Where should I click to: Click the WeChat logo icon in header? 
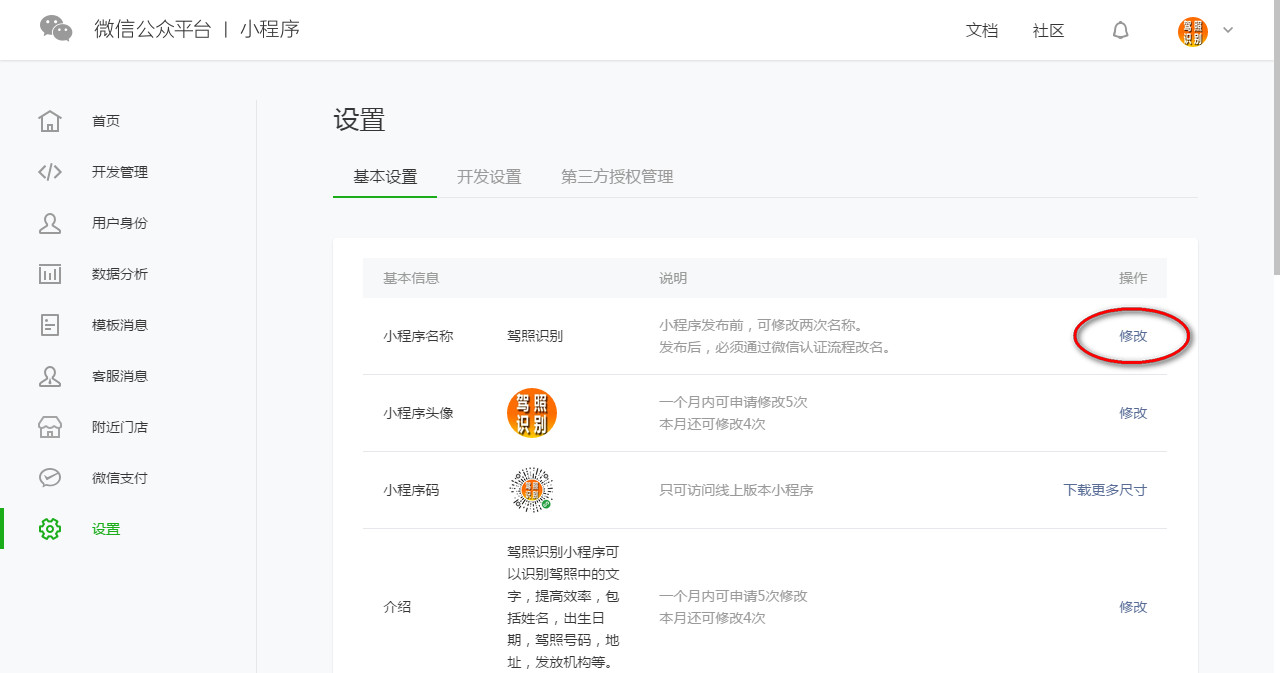tap(56, 29)
